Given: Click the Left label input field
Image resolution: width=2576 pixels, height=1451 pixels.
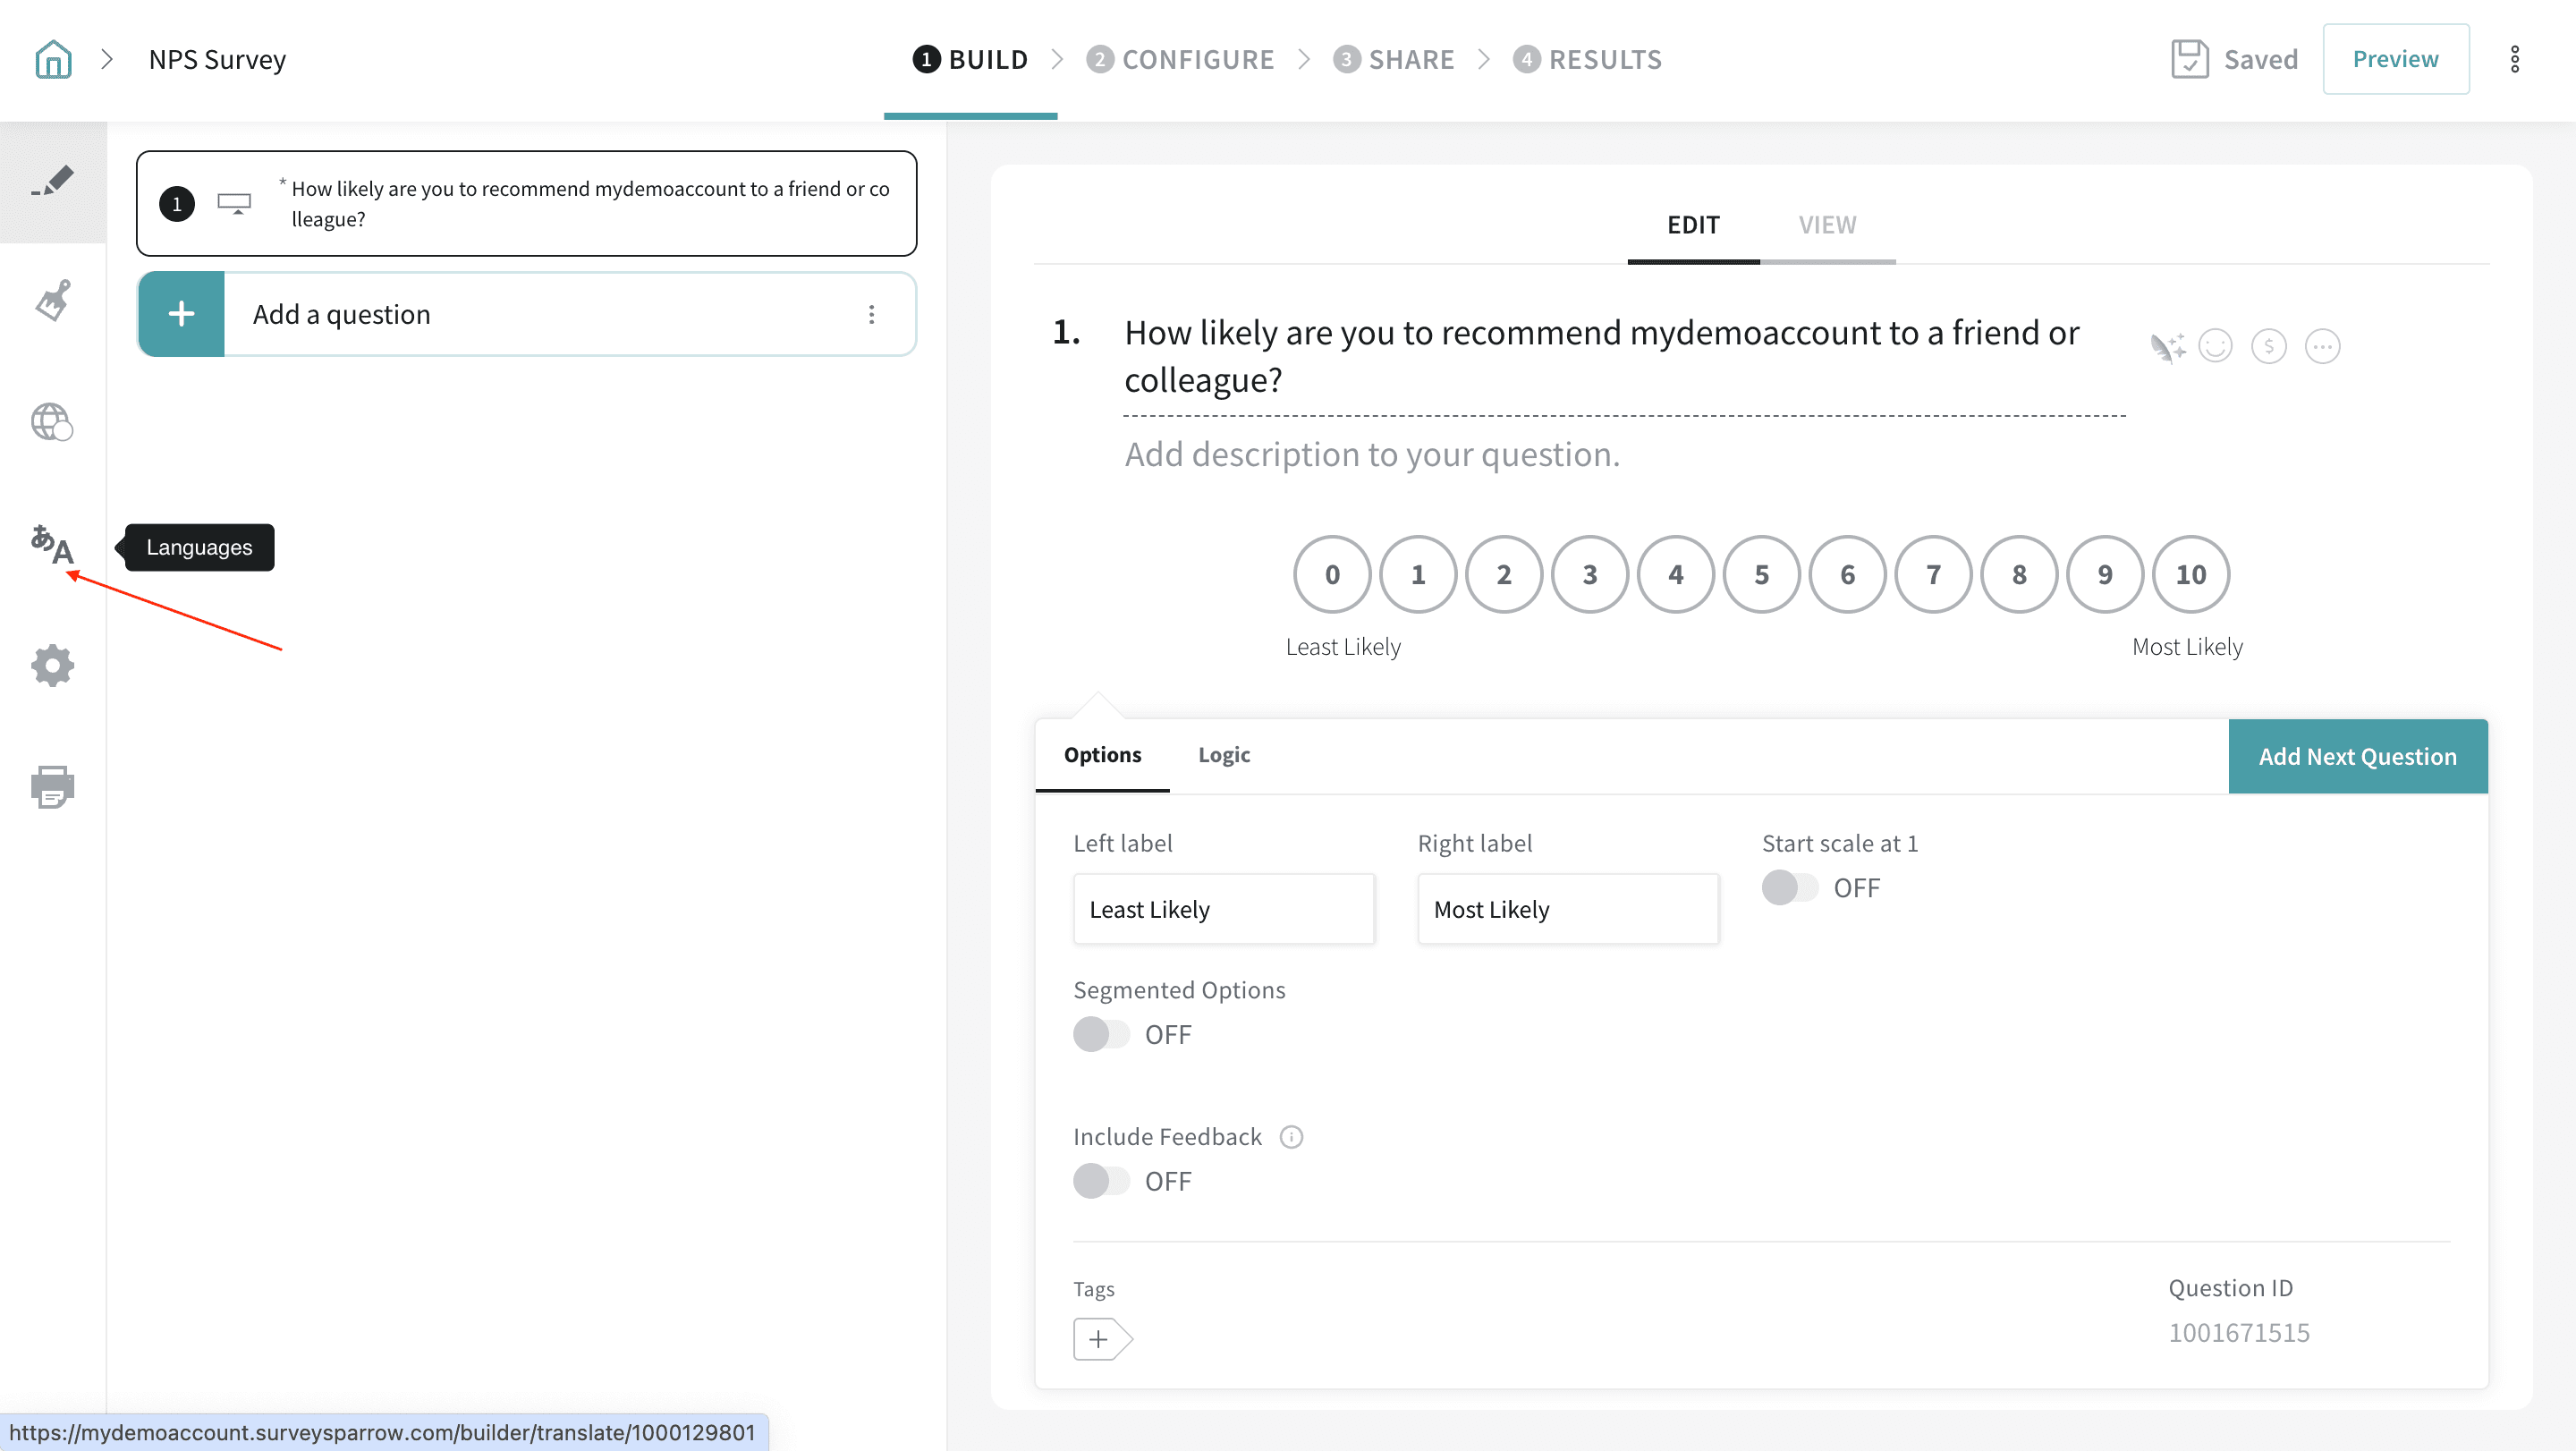Looking at the screenshot, I should pyautogui.click(x=1223, y=909).
